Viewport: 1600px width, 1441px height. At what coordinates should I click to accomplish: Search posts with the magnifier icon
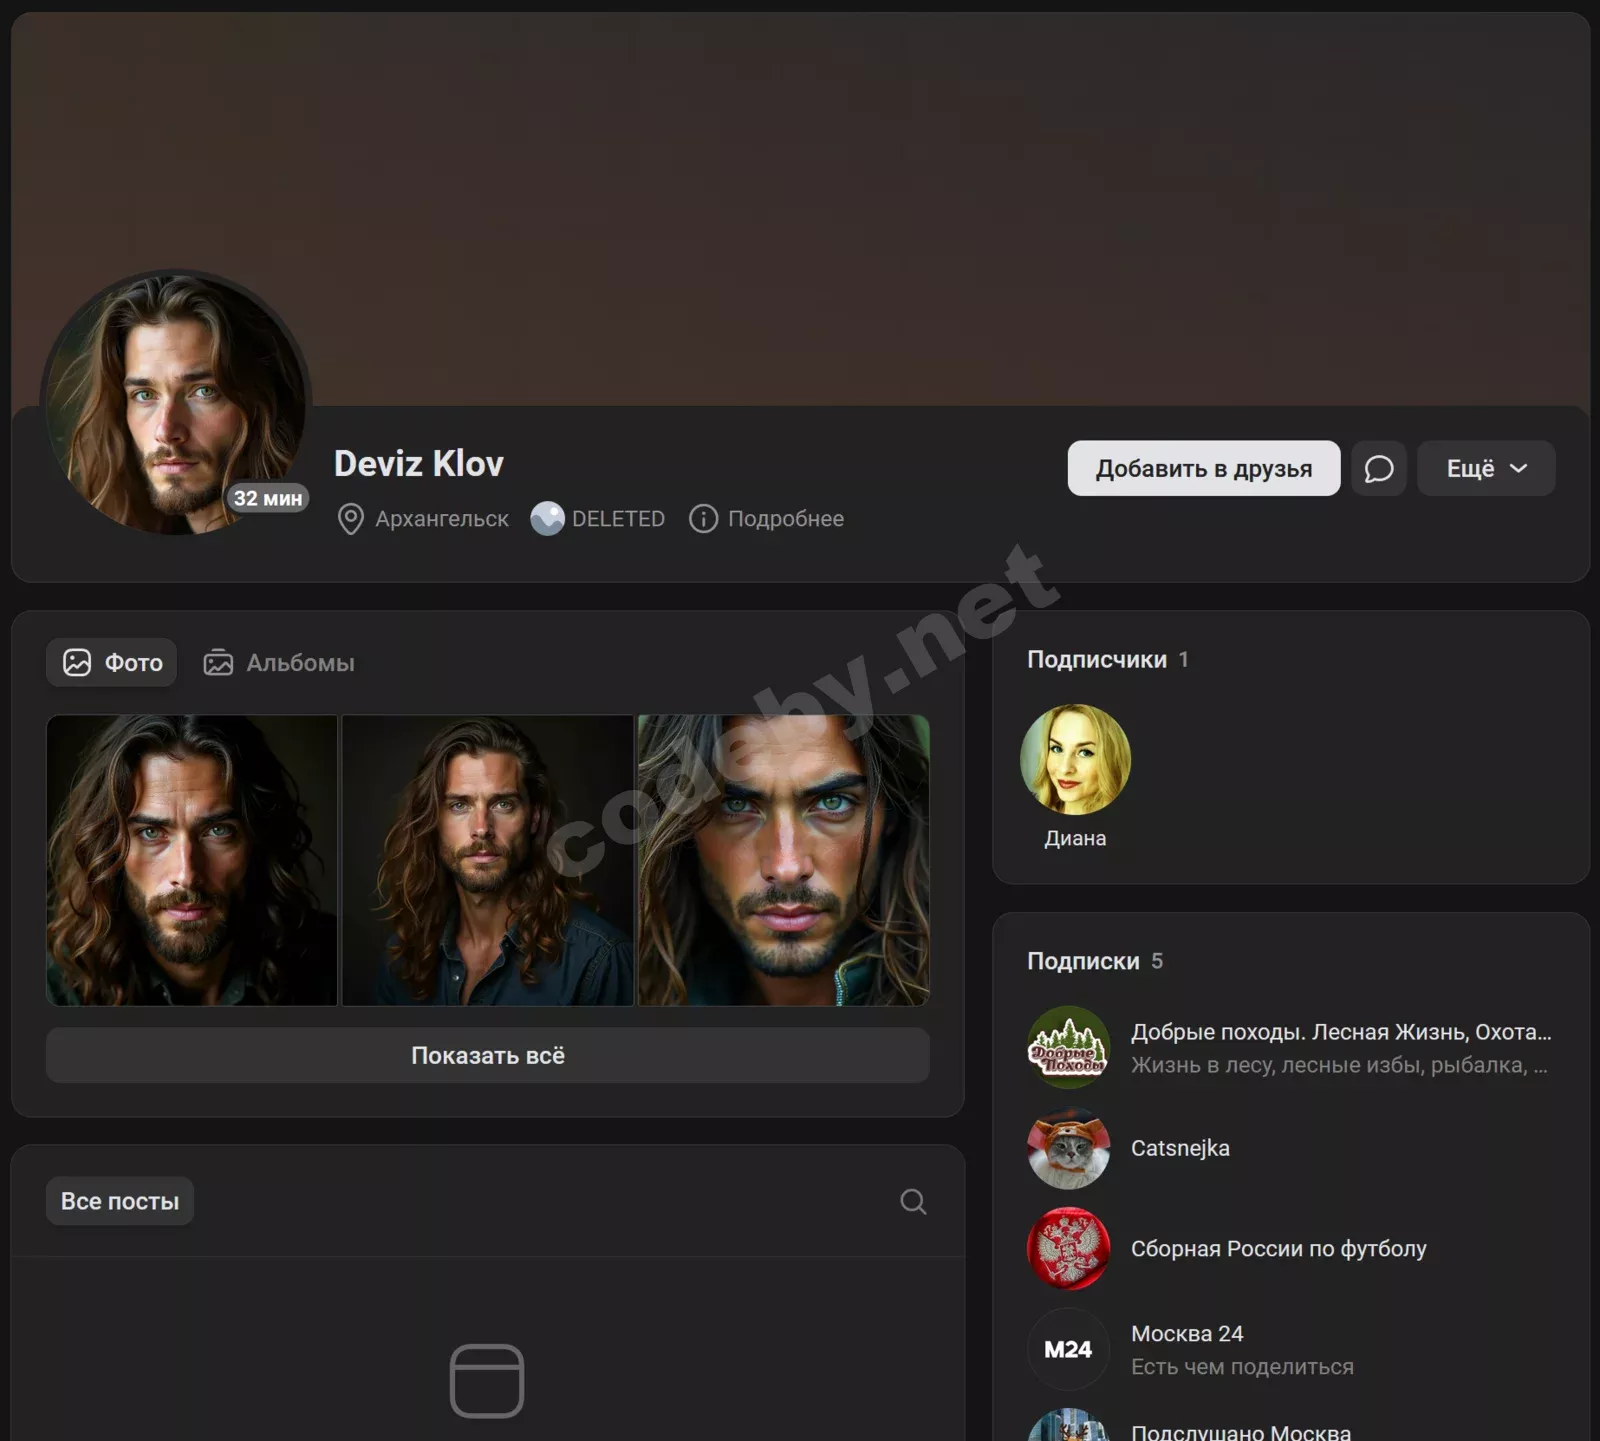[x=913, y=1201]
